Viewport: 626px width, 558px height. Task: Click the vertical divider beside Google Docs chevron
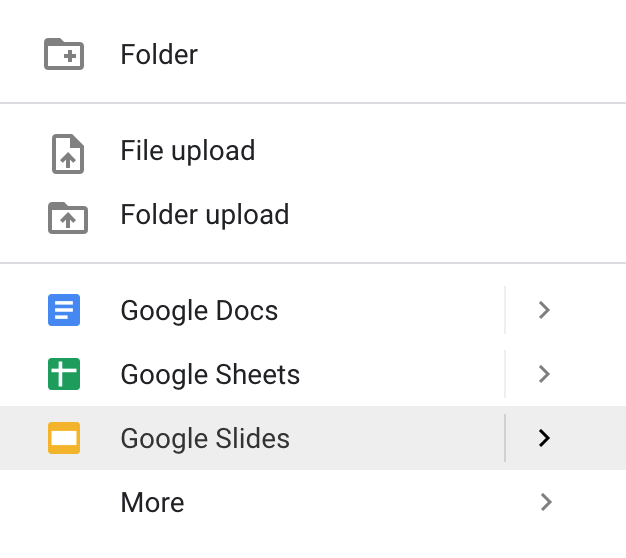(x=505, y=310)
